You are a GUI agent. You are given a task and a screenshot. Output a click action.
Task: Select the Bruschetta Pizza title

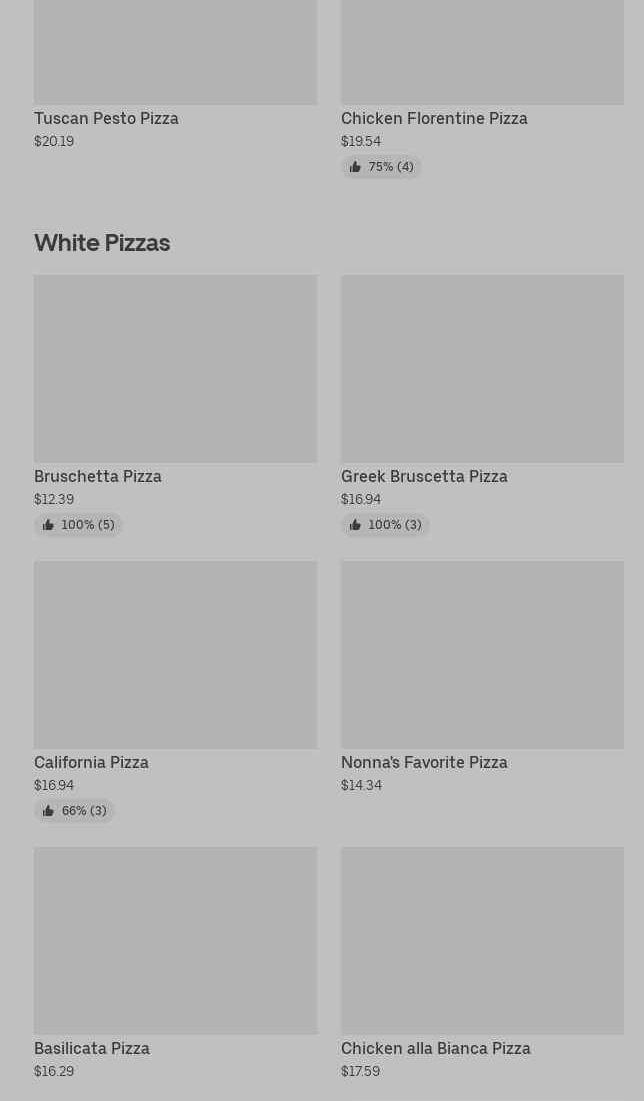pyautogui.click(x=98, y=476)
